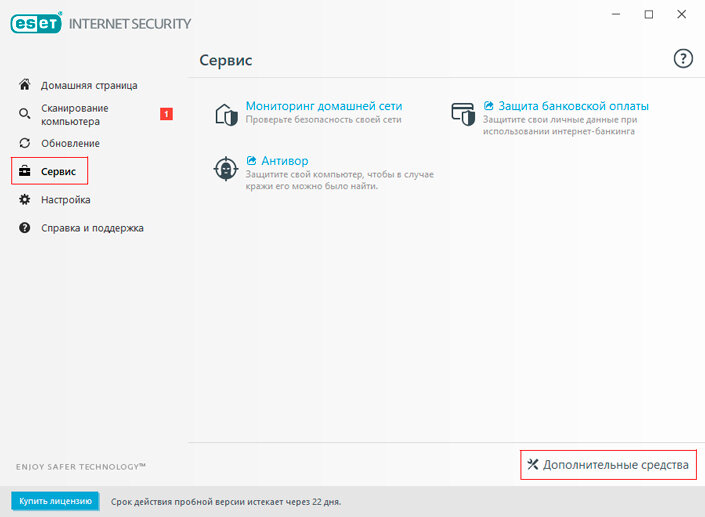Maximize the ESET window
705x517 pixels.
[649, 14]
